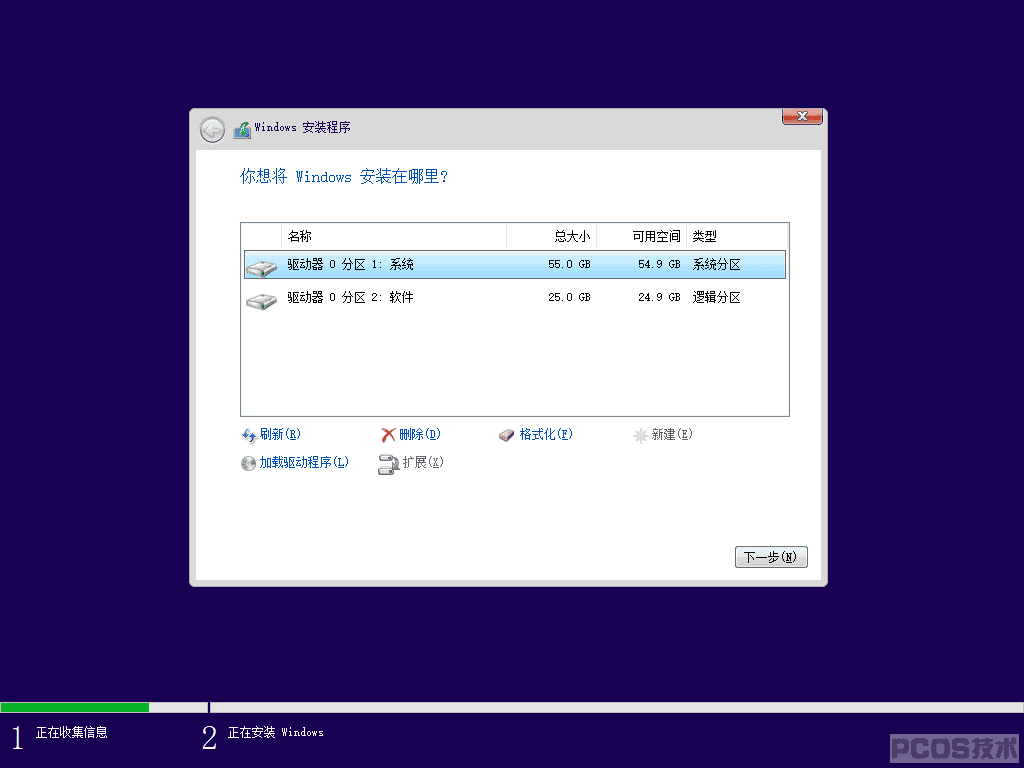
Task: Click the red X delete (删除) icon
Action: tap(388, 435)
